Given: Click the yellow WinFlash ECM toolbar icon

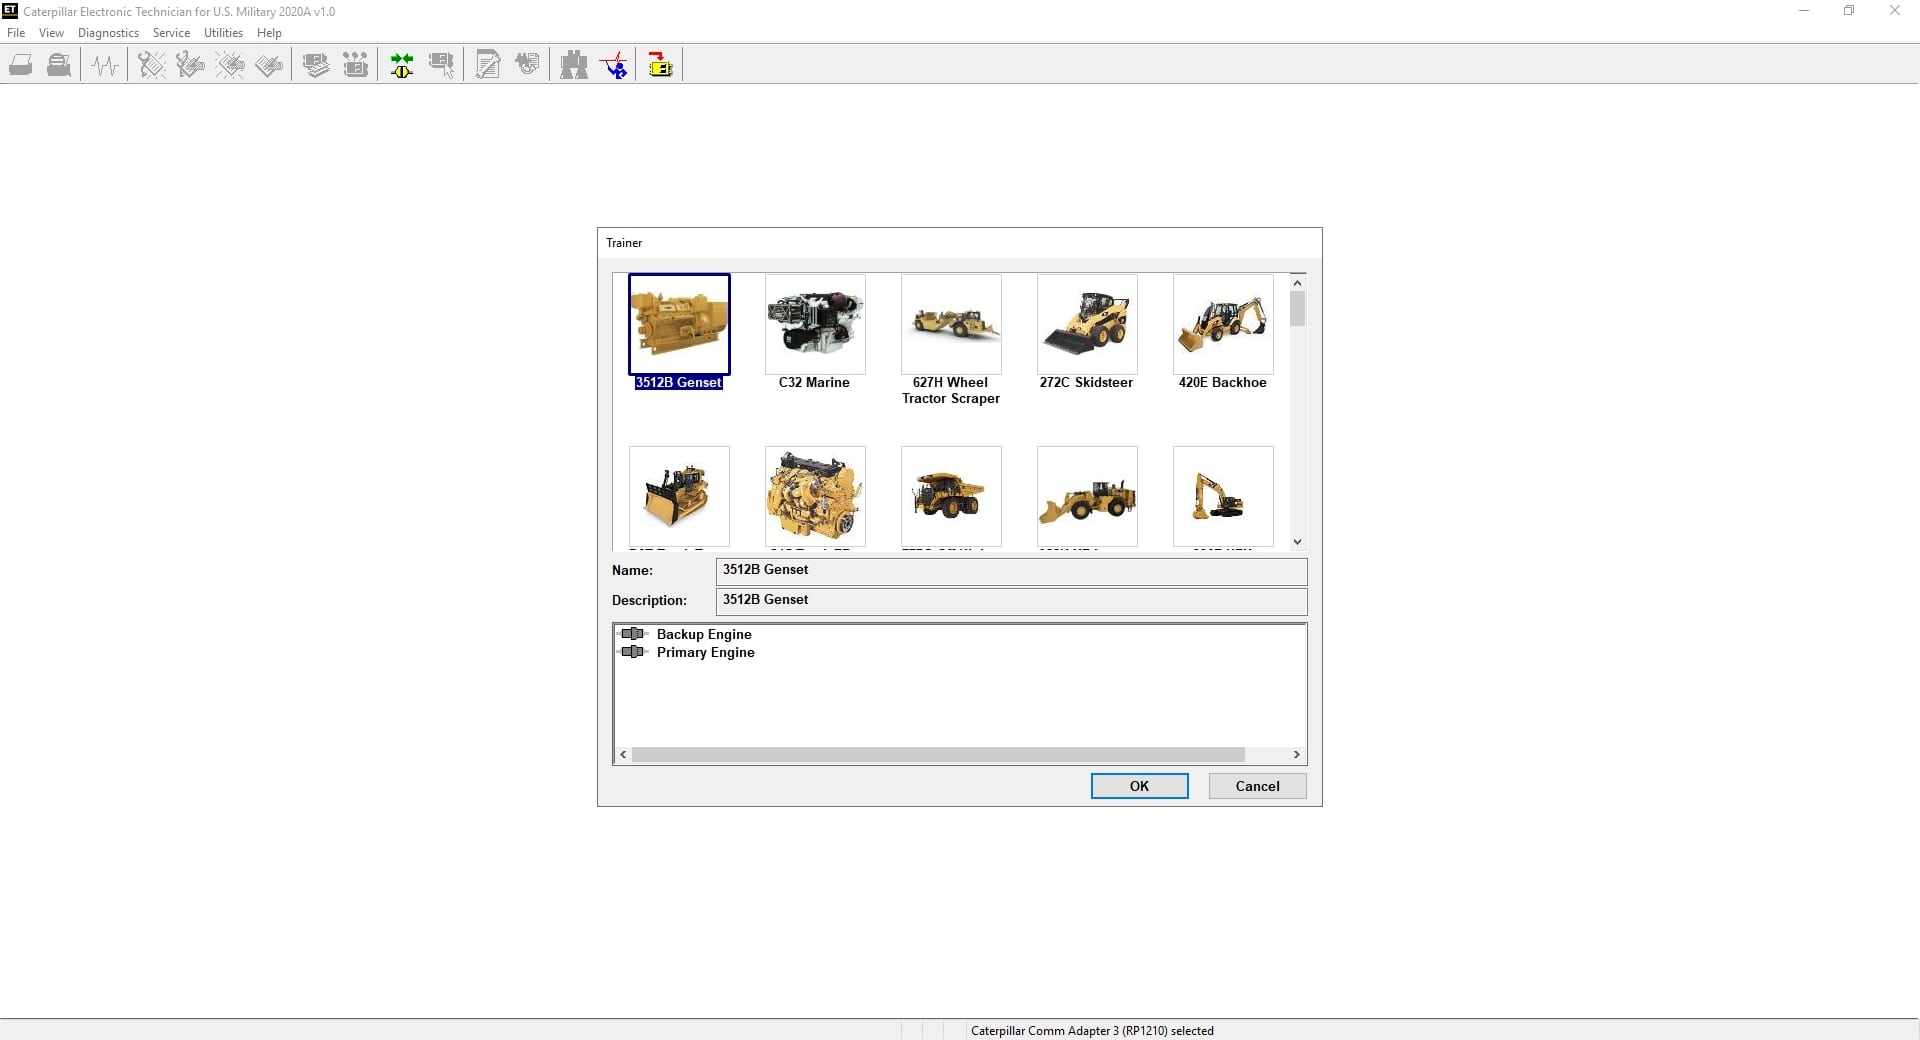Looking at the screenshot, I should click(x=660, y=66).
